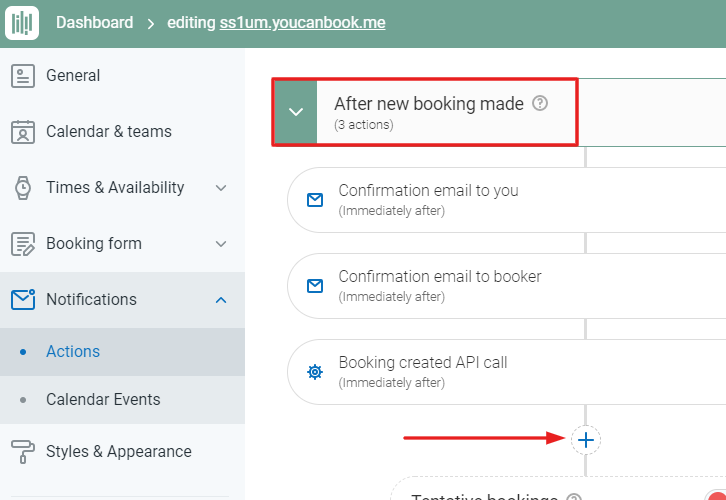This screenshot has height=500, width=726.
Task: Select the Actions submenu item
Action: pyautogui.click(x=73, y=351)
